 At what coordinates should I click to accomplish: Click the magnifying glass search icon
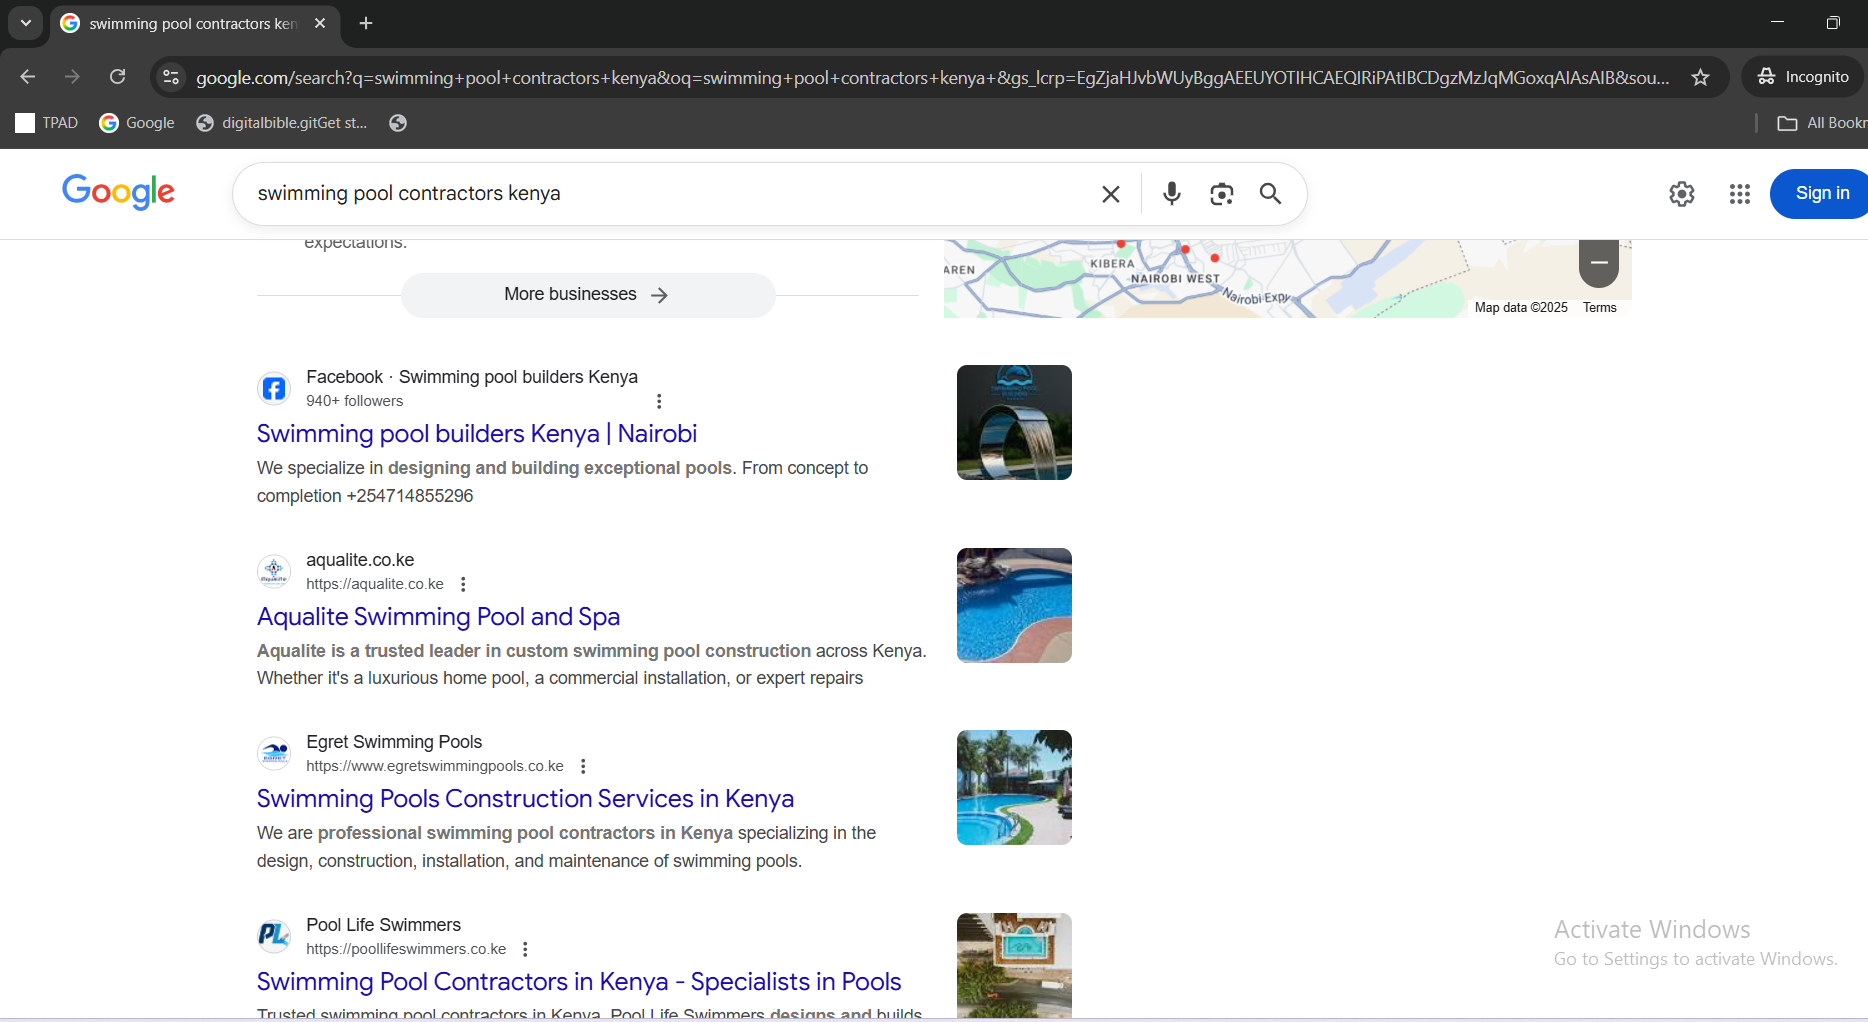pos(1270,194)
